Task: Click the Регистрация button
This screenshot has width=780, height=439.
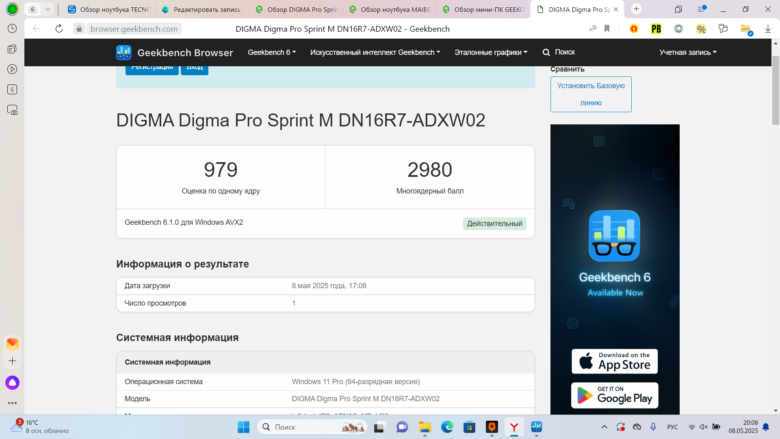Action: (152, 69)
